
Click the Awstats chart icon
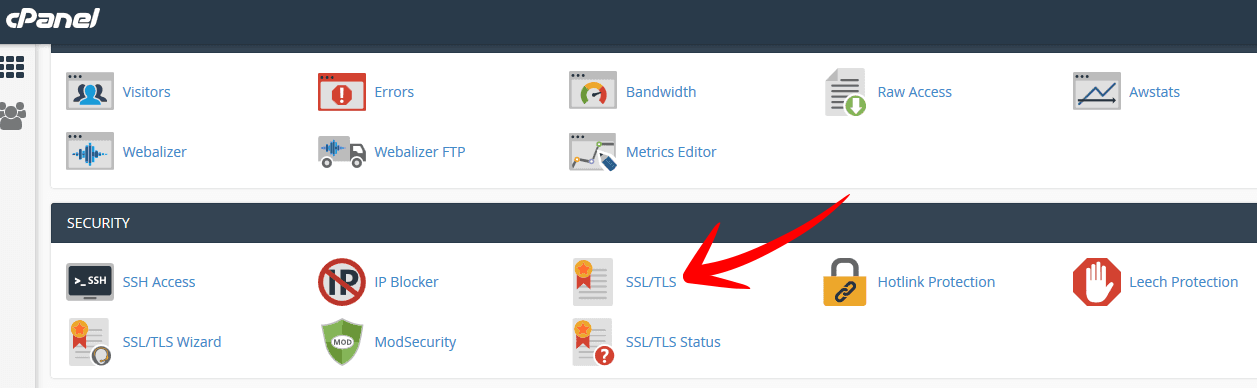click(x=1097, y=92)
